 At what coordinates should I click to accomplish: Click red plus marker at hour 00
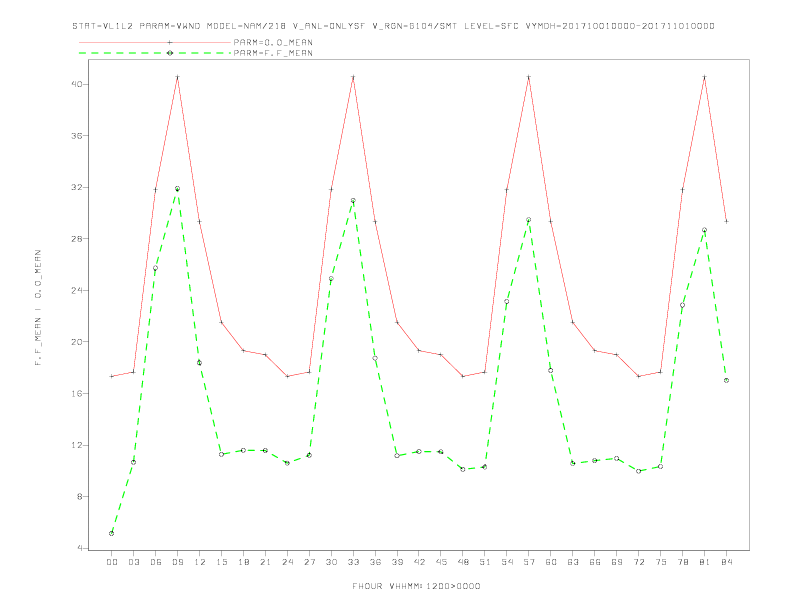click(112, 376)
